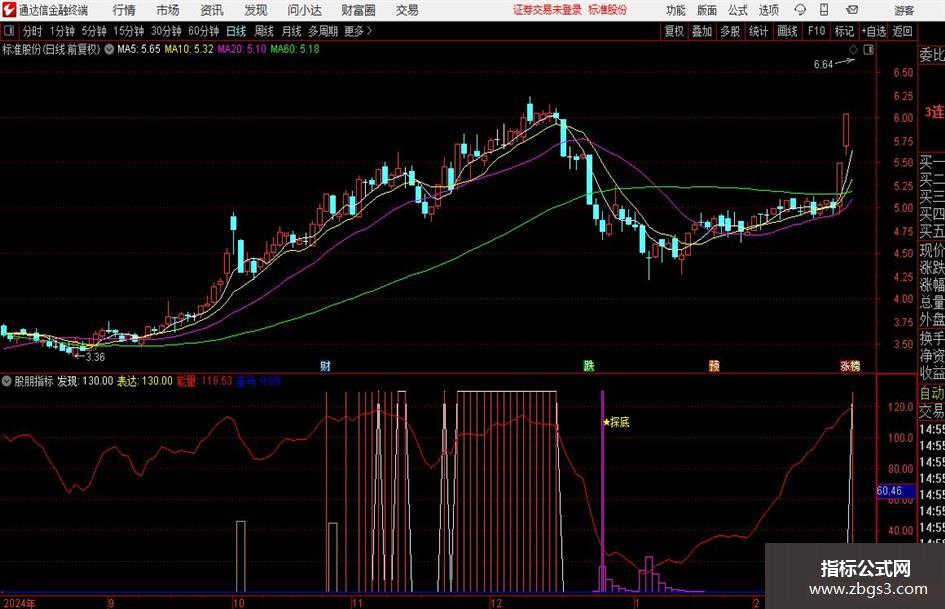Open the 发现 menu

[x=256, y=10]
